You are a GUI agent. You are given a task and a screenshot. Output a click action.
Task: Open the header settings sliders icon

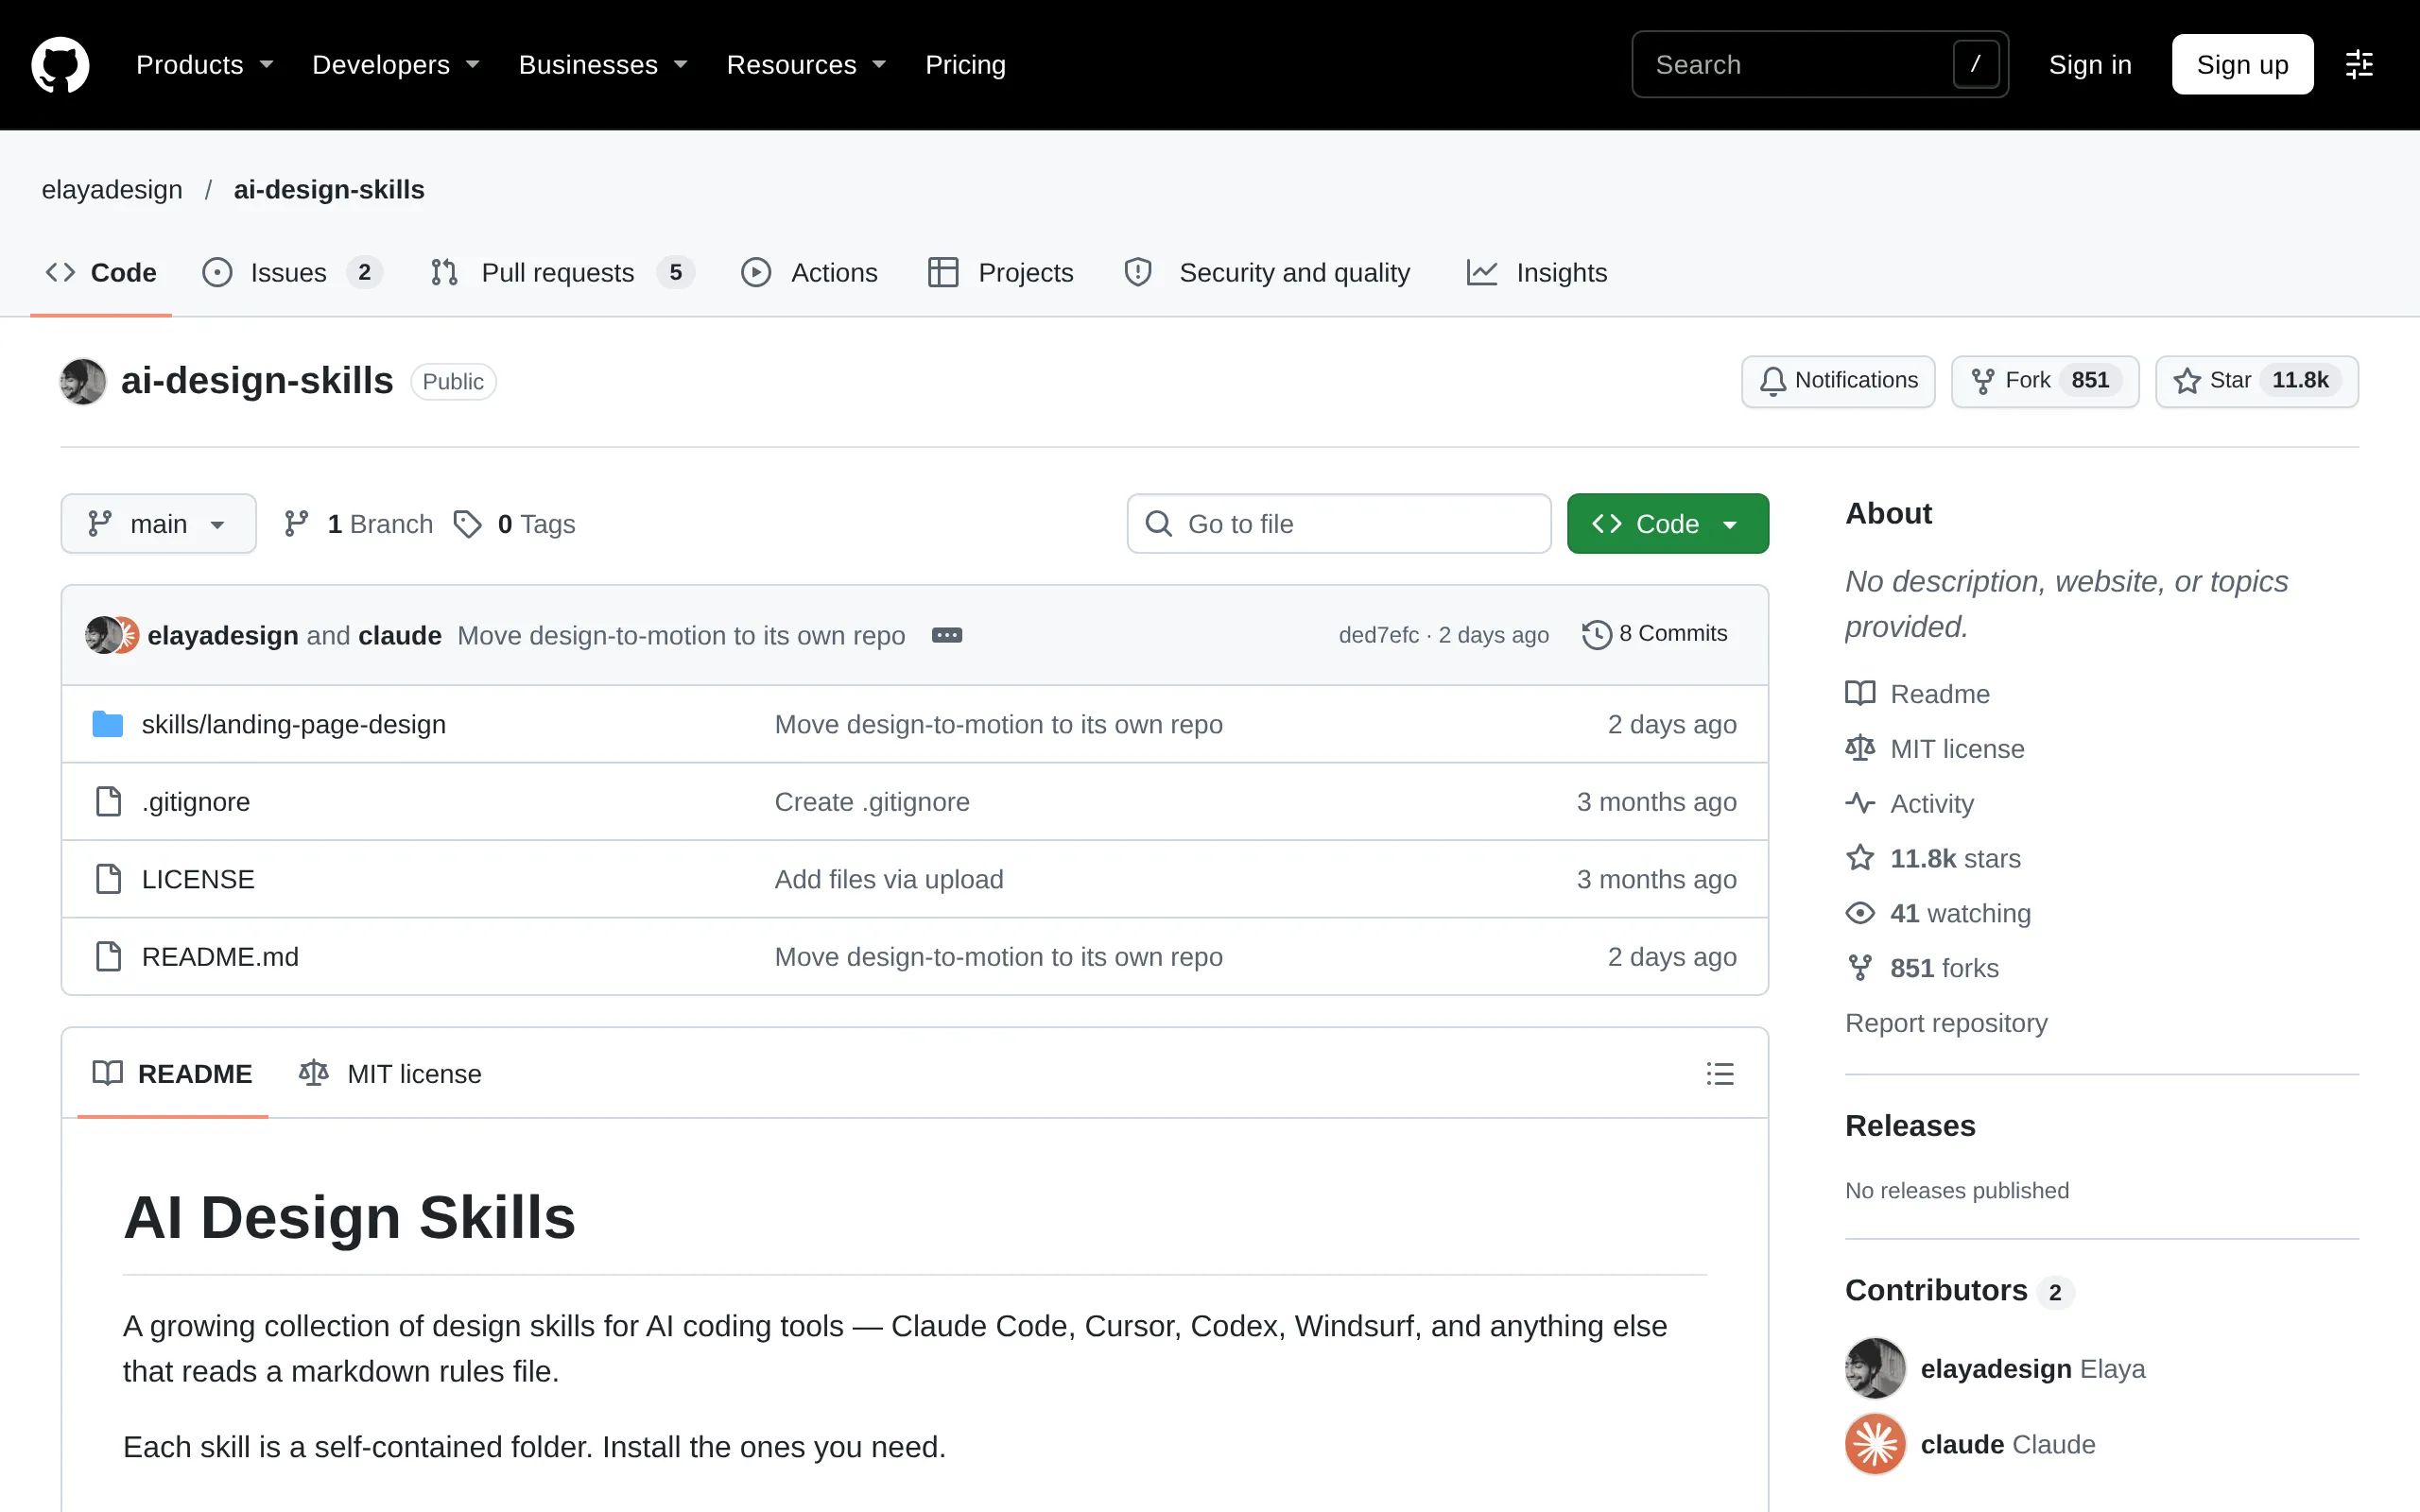point(2359,65)
